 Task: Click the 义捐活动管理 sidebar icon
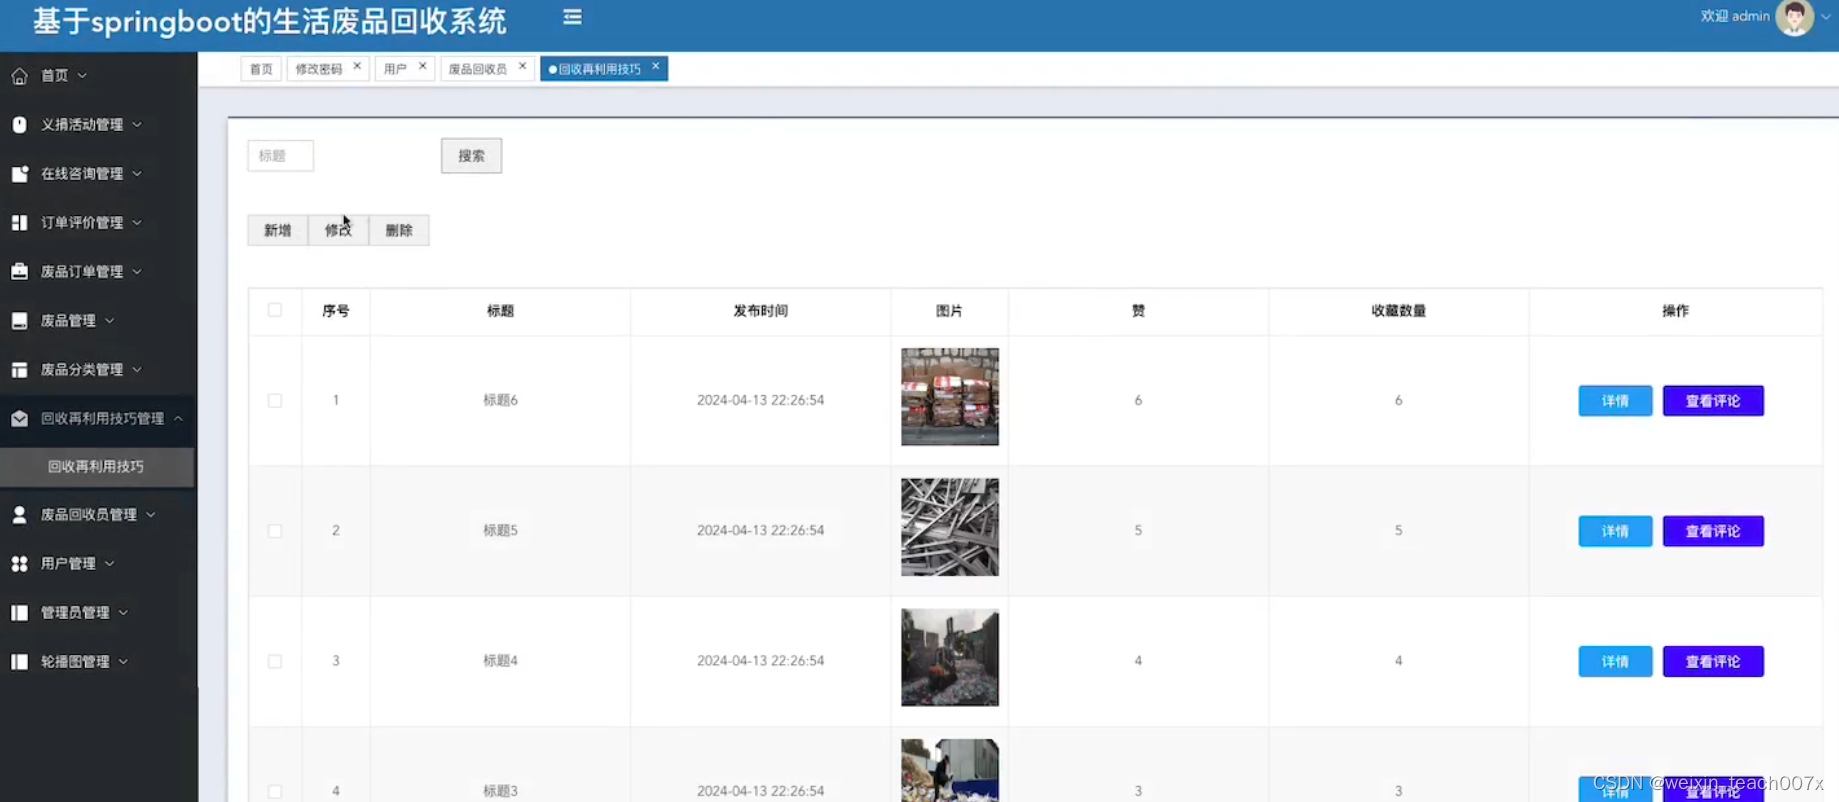[x=19, y=124]
